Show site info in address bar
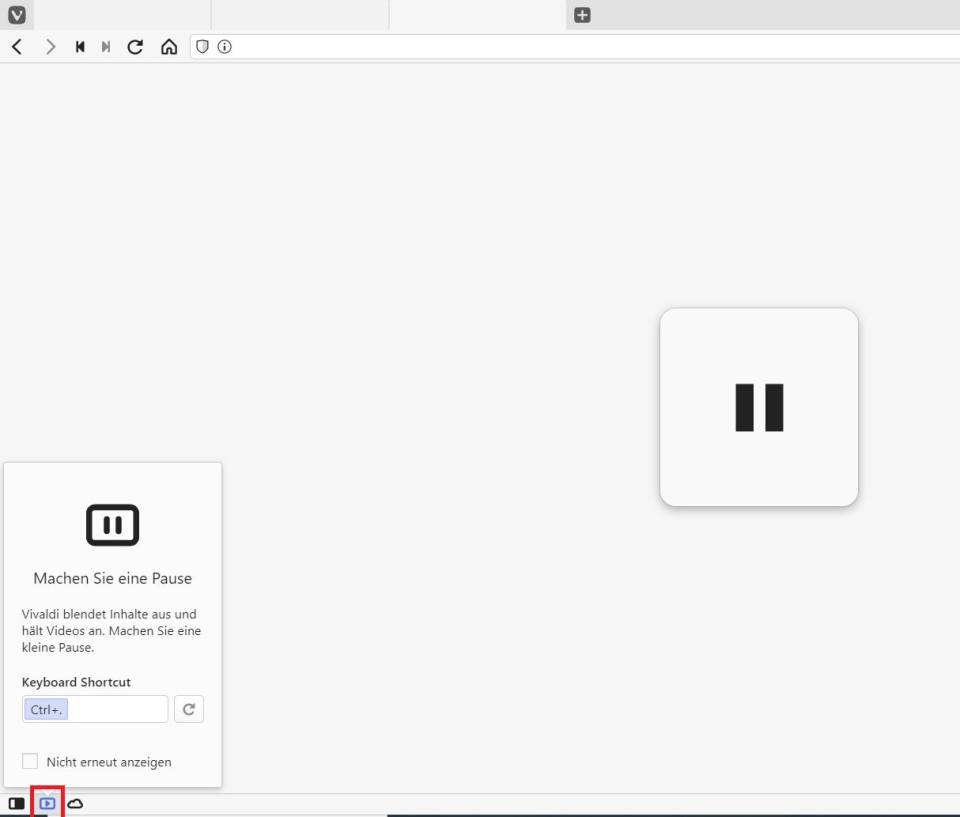 pyautogui.click(x=225, y=47)
